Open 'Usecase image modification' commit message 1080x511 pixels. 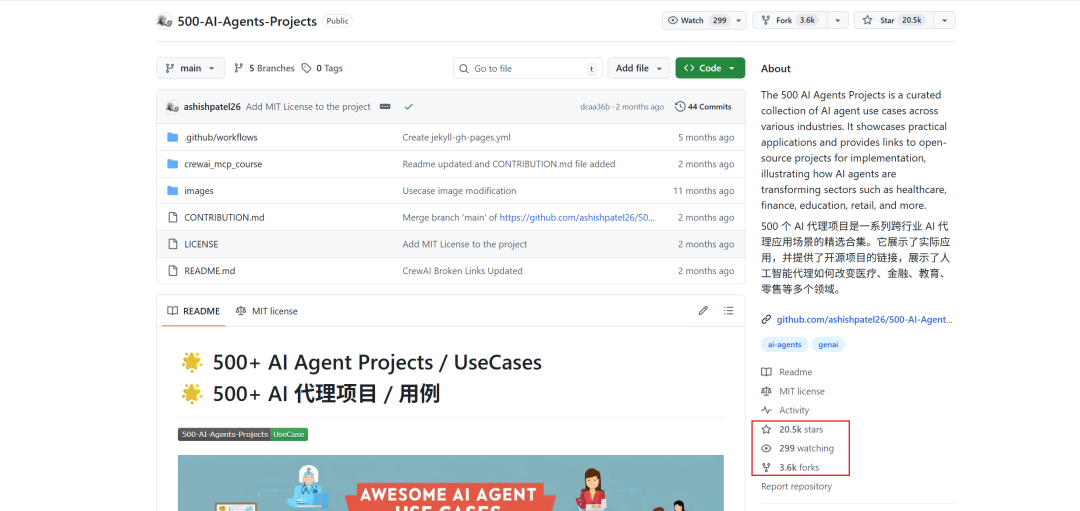[459, 191]
